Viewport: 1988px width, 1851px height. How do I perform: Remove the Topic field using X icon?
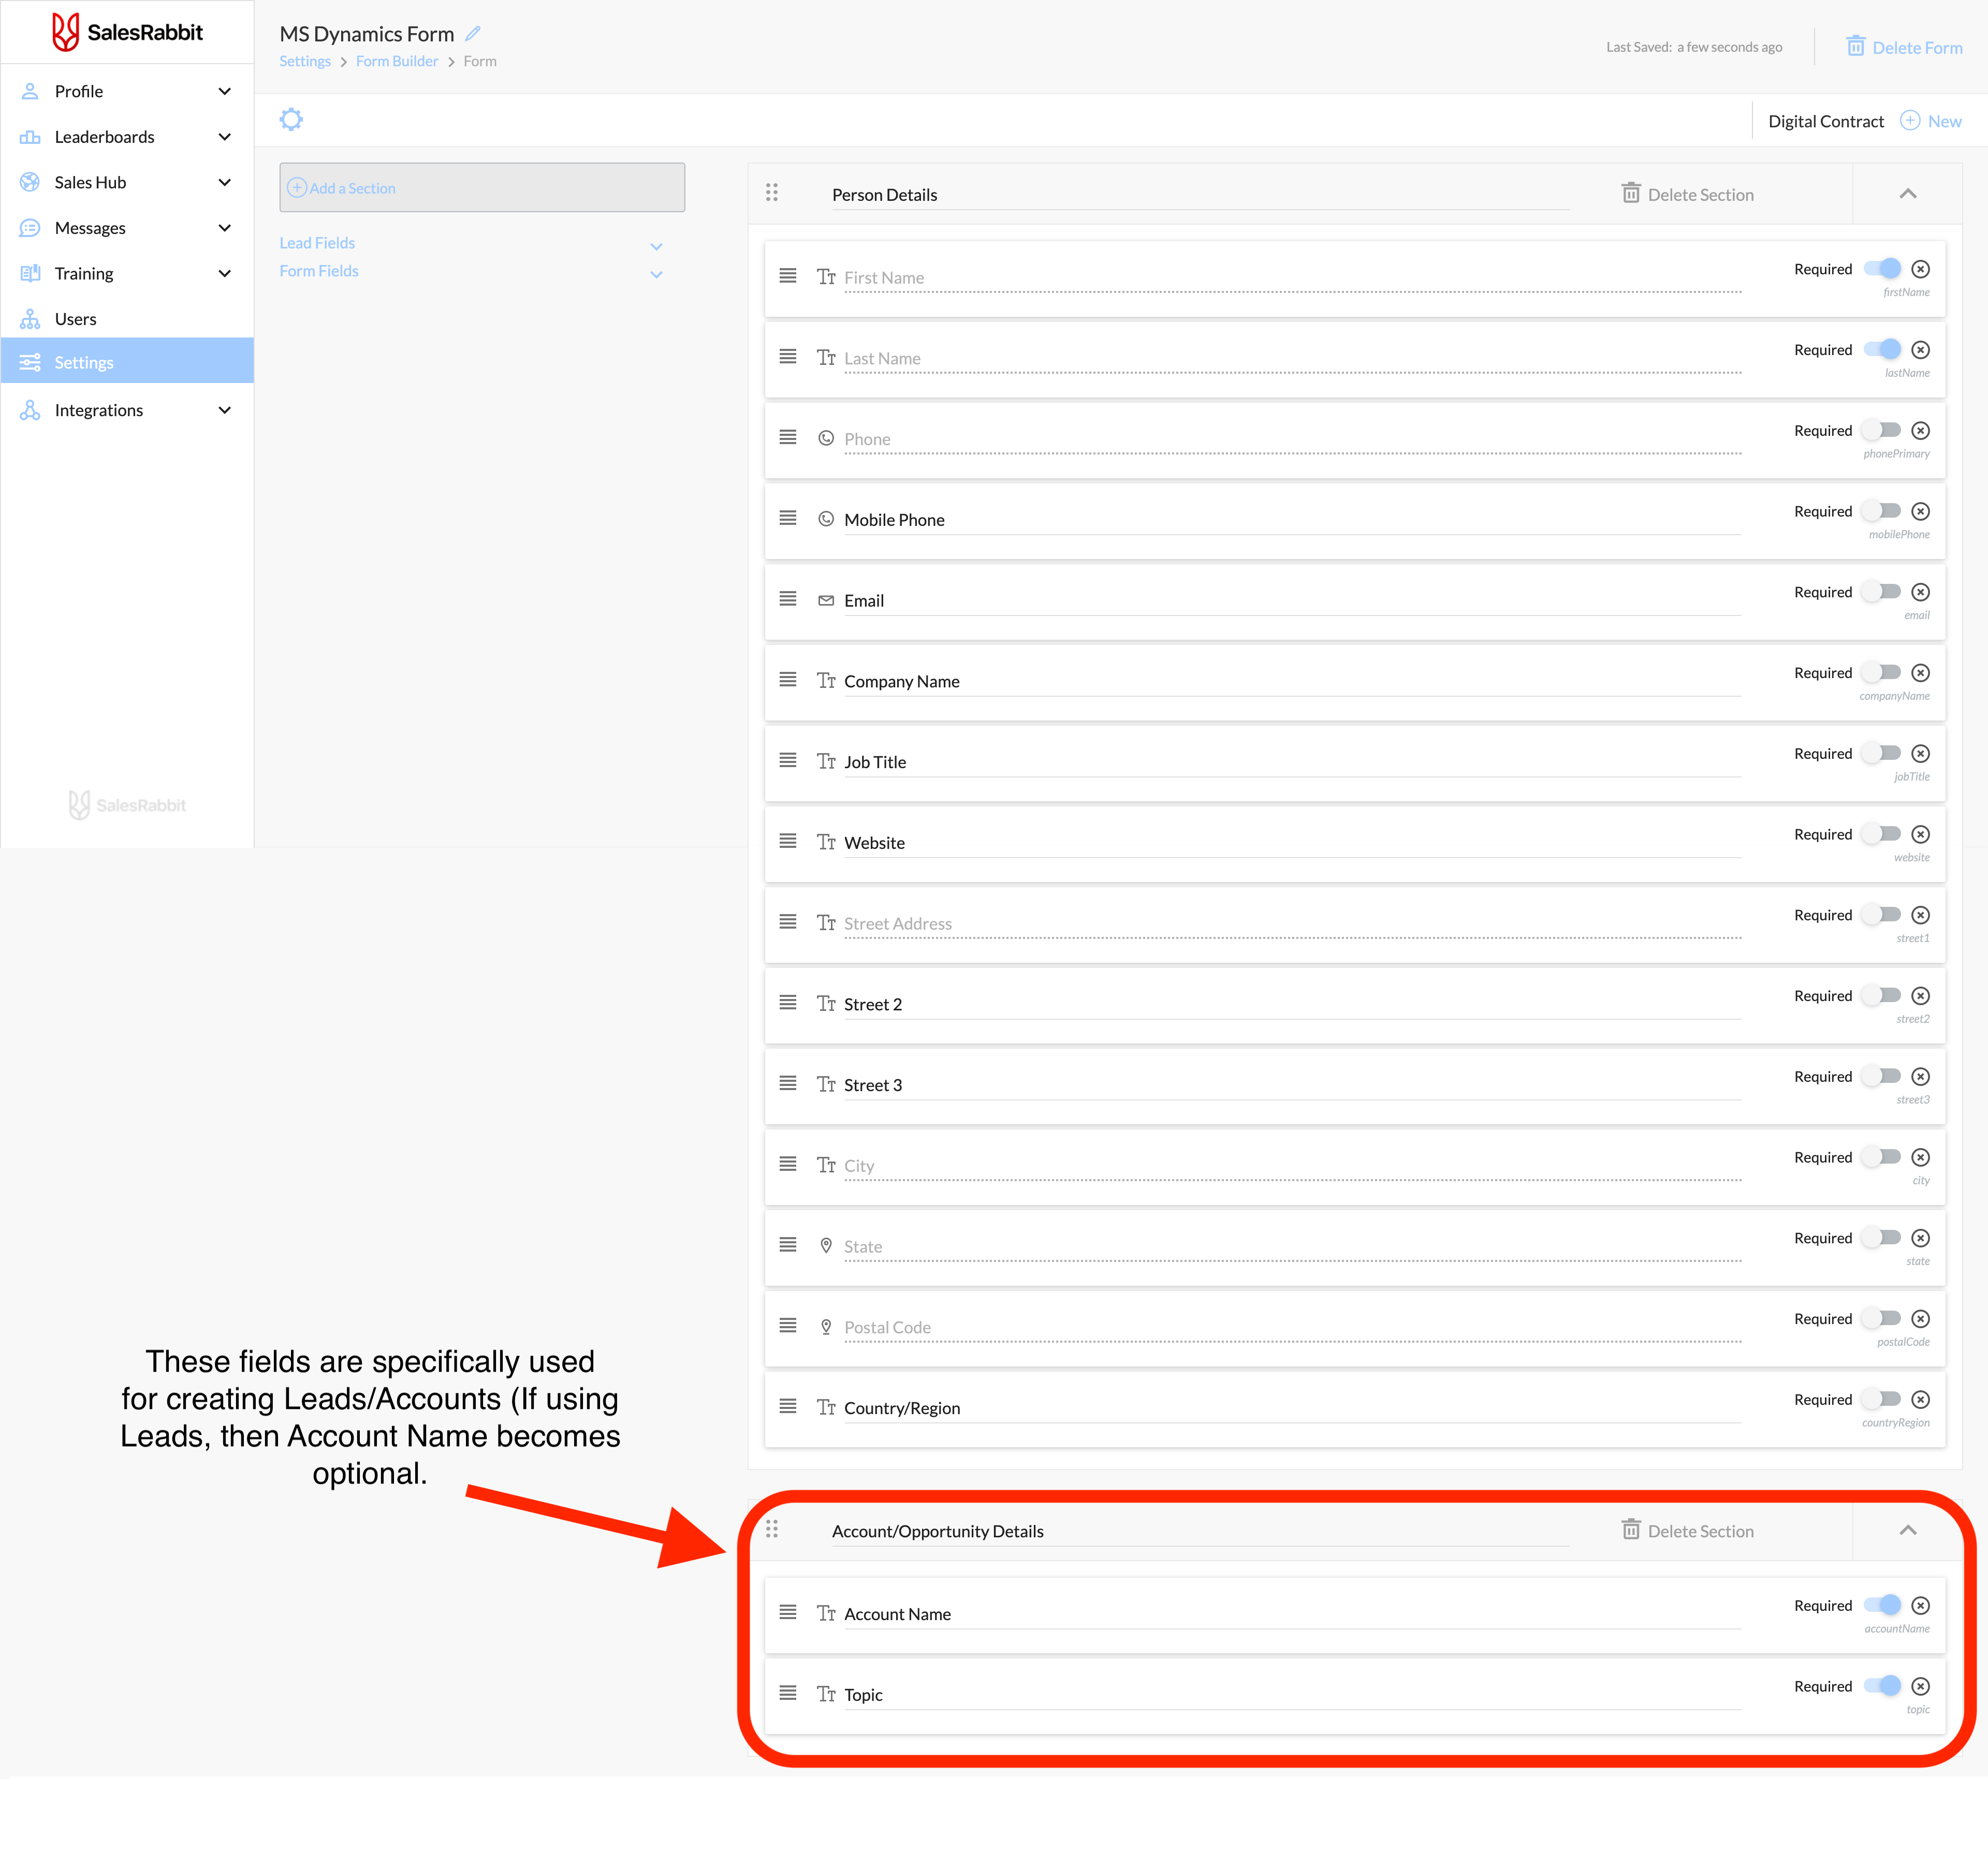[x=1920, y=1686]
